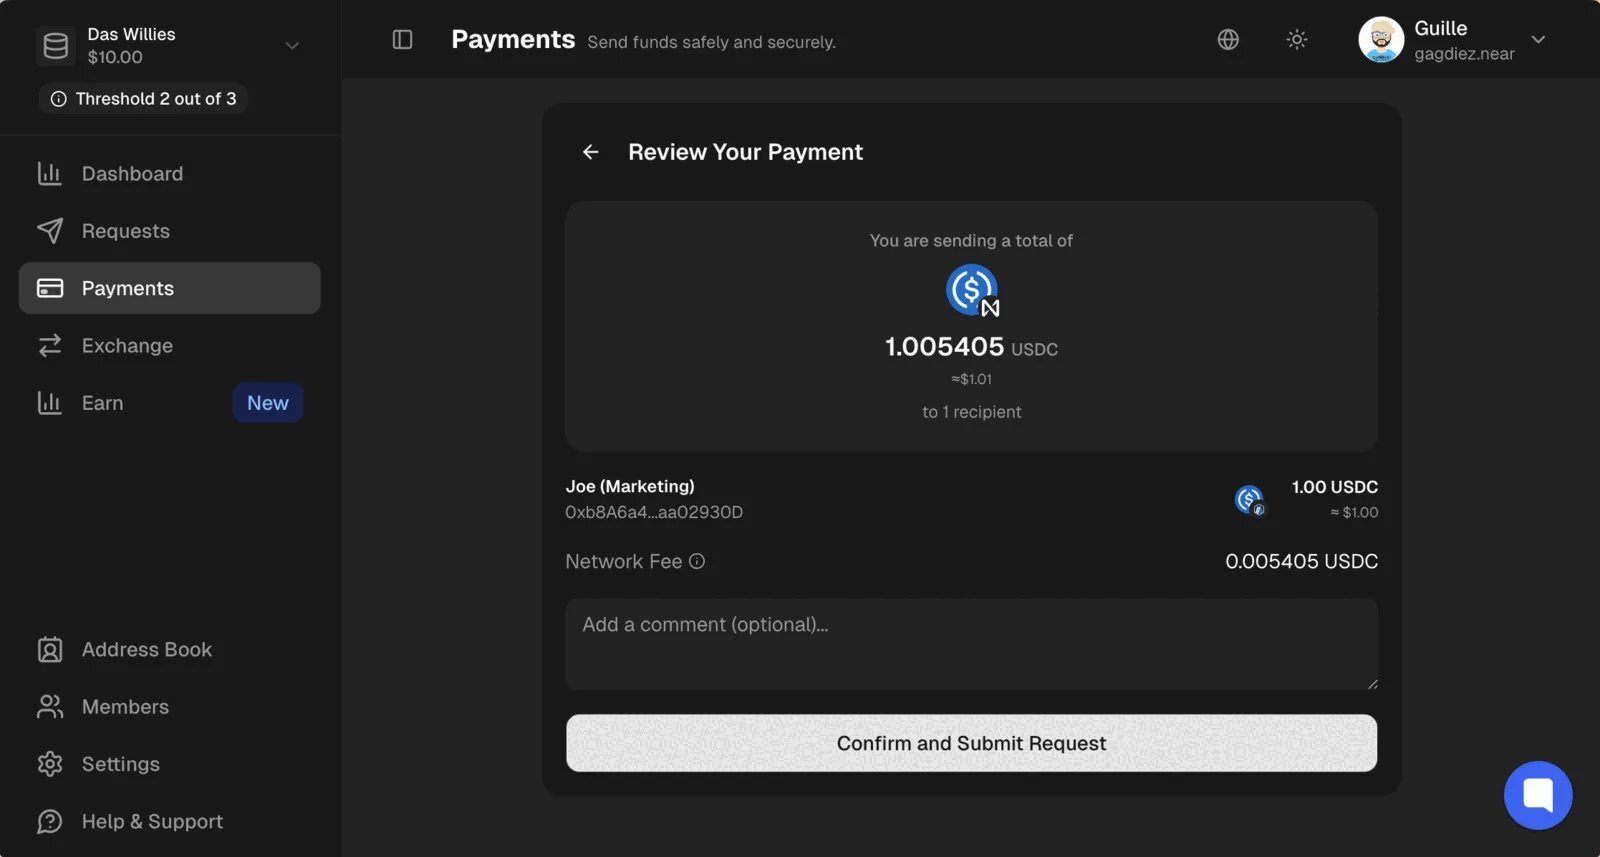1600x857 pixels.
Task: Focus the optional comment text field
Action: click(x=972, y=645)
